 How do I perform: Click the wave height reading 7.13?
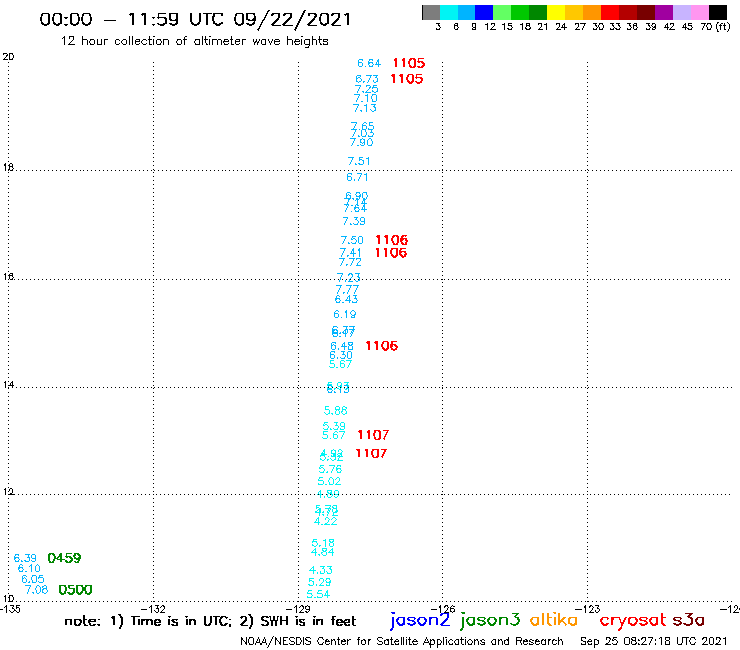pos(365,108)
